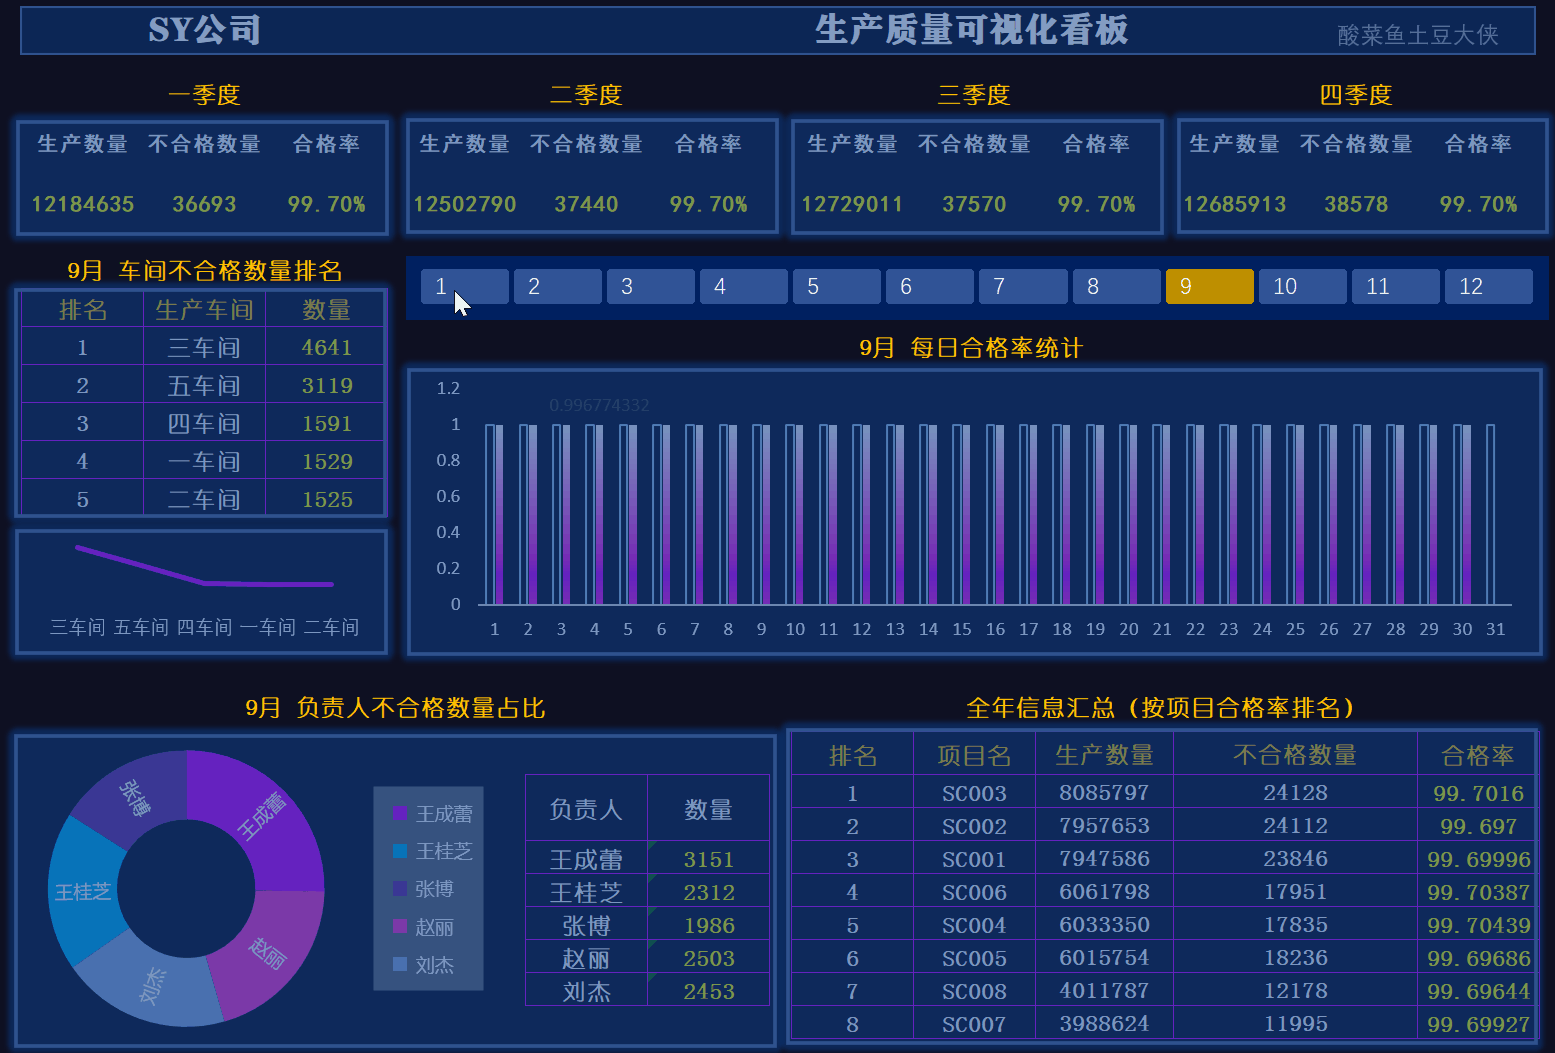This screenshot has width=1555, height=1053.
Task: Click the 生产质量可视化看板 title
Action: (x=971, y=30)
